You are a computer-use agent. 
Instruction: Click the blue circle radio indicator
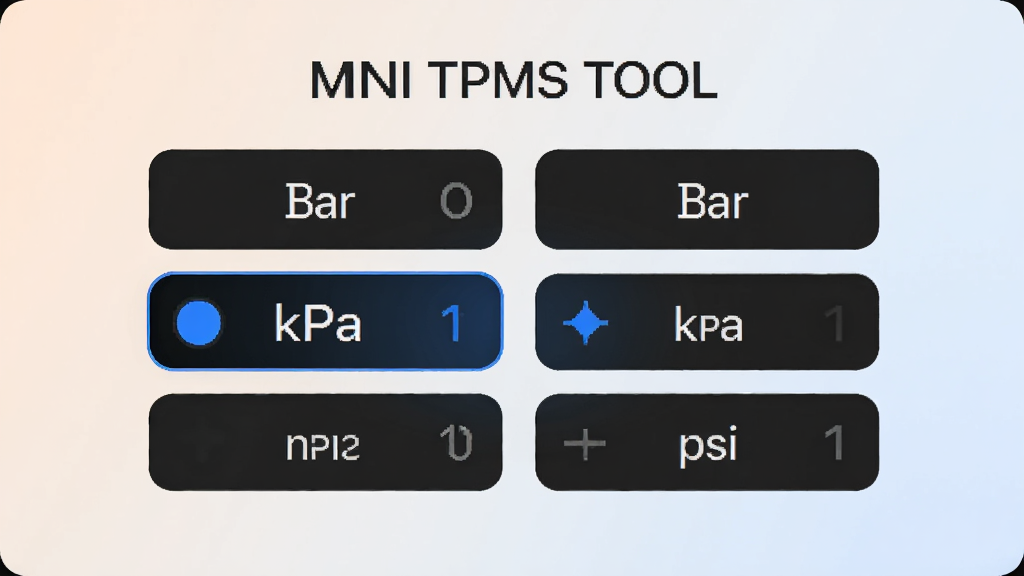(199, 323)
